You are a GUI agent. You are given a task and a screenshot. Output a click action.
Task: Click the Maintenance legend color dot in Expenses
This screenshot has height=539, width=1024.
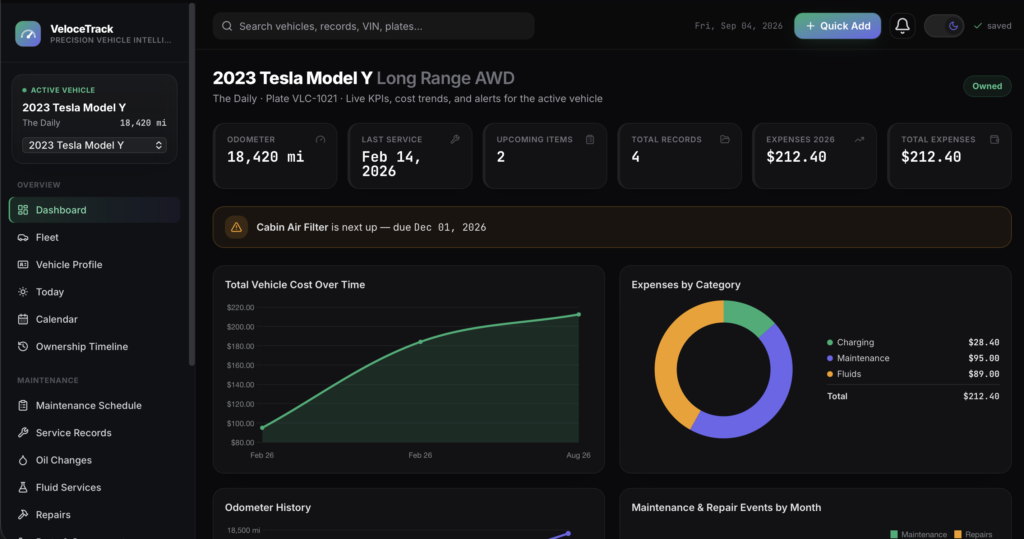point(830,358)
